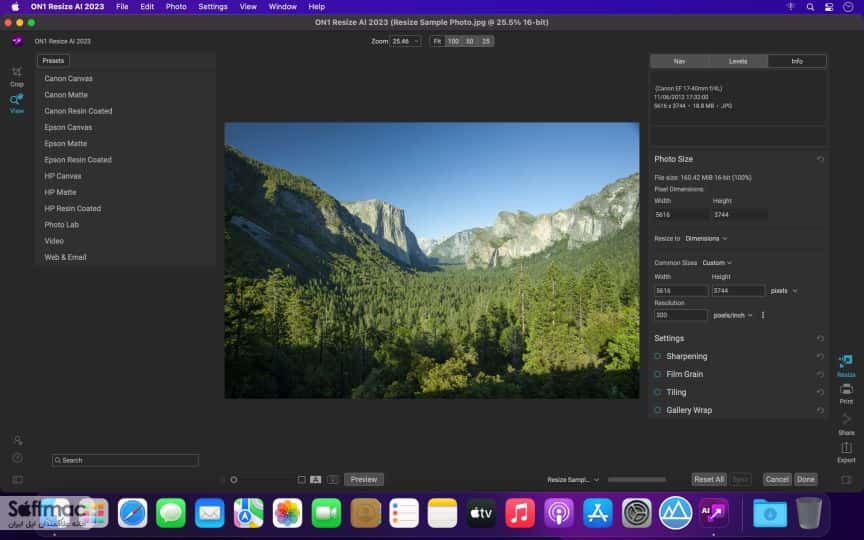Screen dimensions: 864x540
Task: Open the Settings menu
Action: point(213,7)
